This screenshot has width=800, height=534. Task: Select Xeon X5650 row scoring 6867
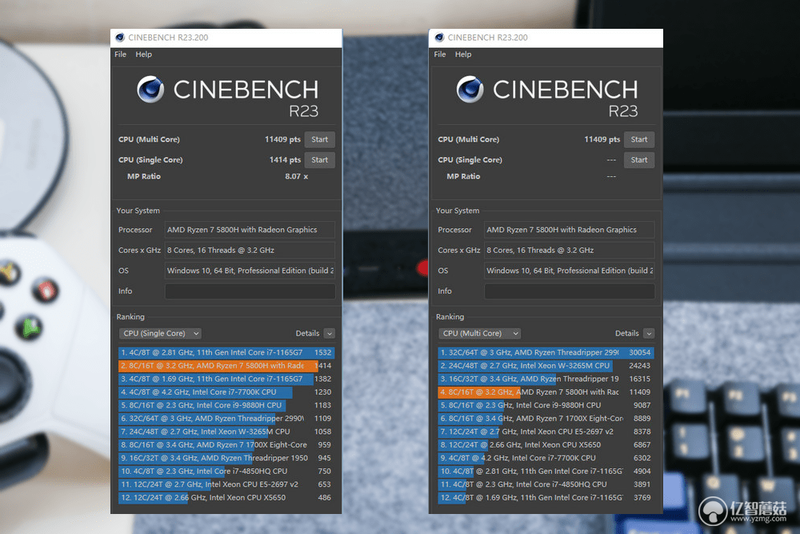coord(545,445)
